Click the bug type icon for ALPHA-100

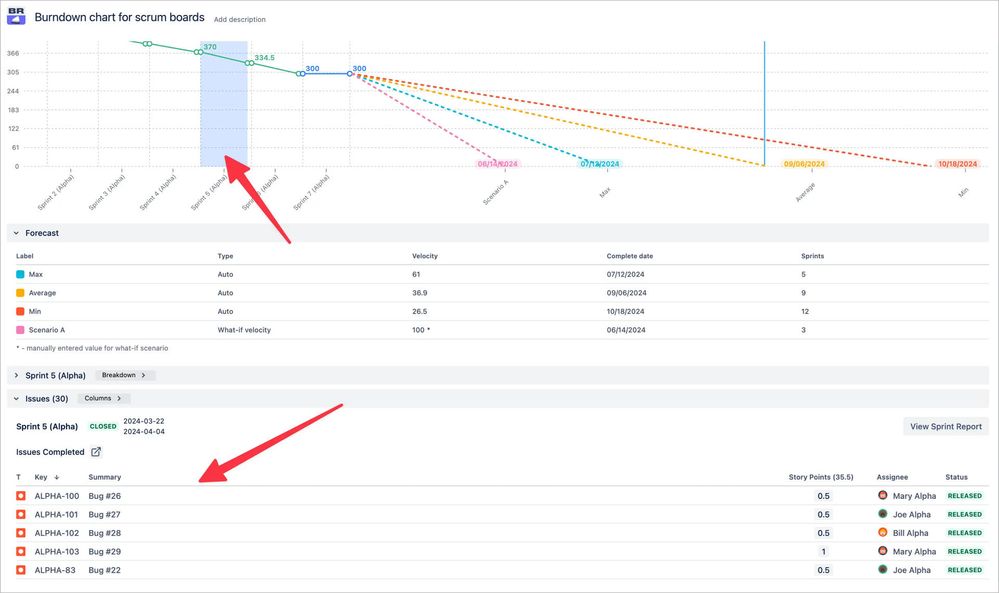19,495
